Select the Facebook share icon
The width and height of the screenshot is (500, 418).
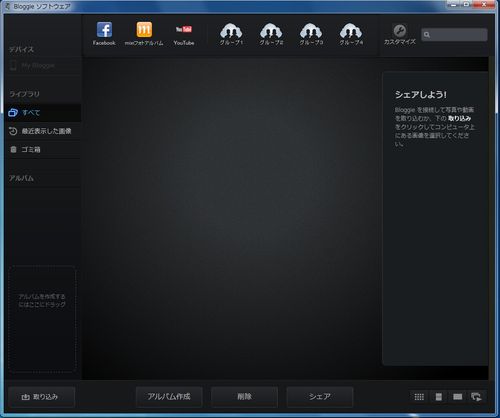coord(104,30)
